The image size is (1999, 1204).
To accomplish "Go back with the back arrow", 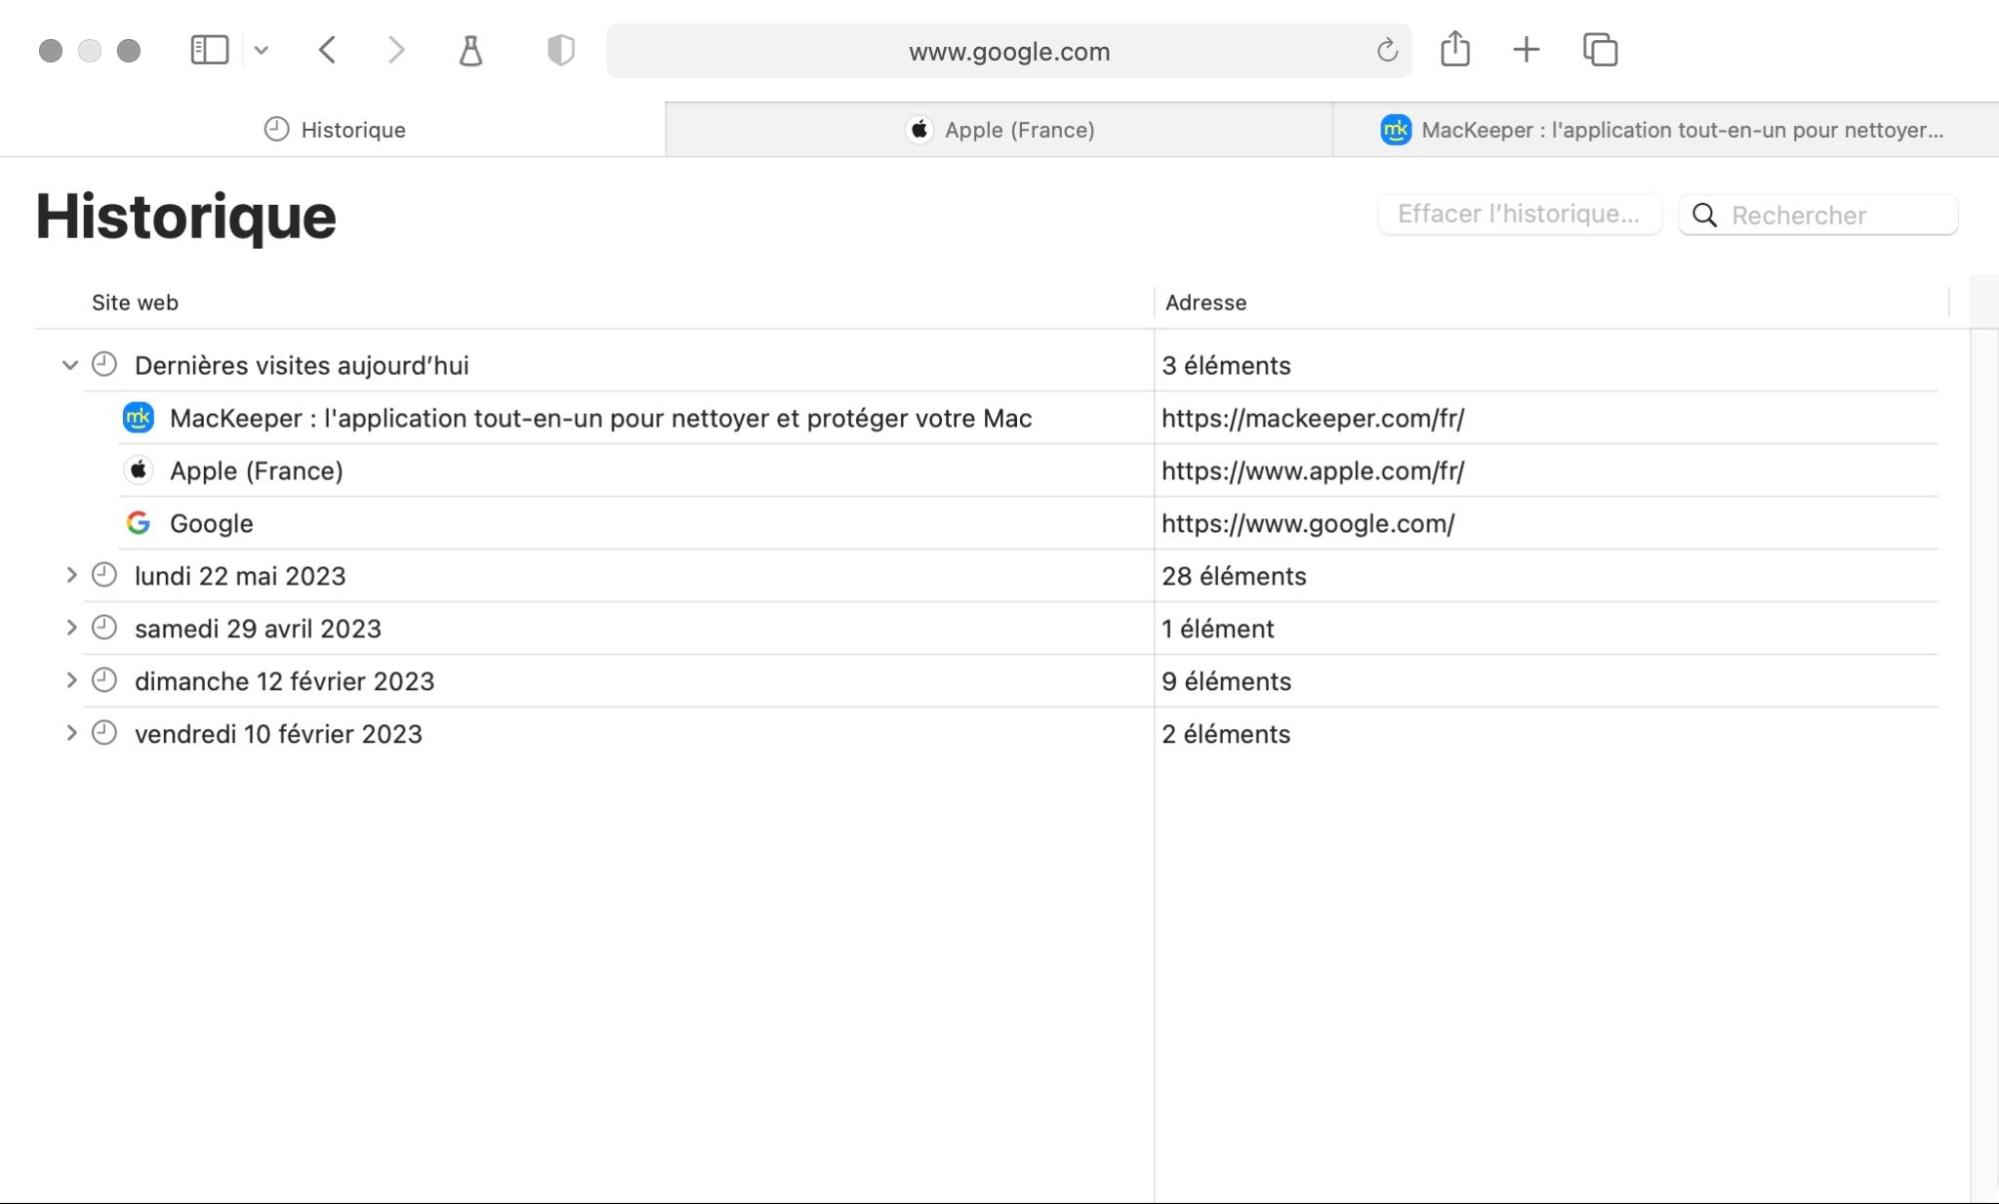I will point(327,50).
